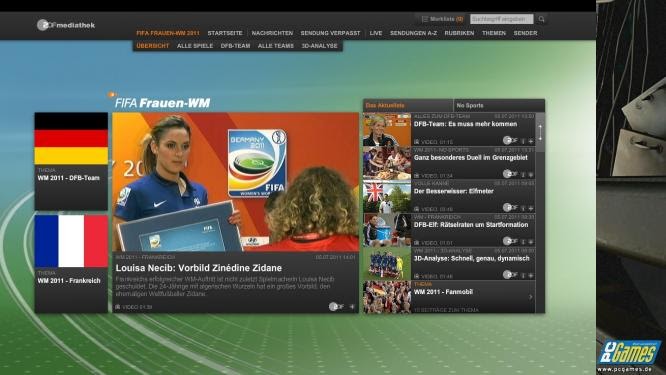Viewport: 666px width, 375px height.
Task: Click the Suchbegriff search input field
Action: tap(502, 19)
